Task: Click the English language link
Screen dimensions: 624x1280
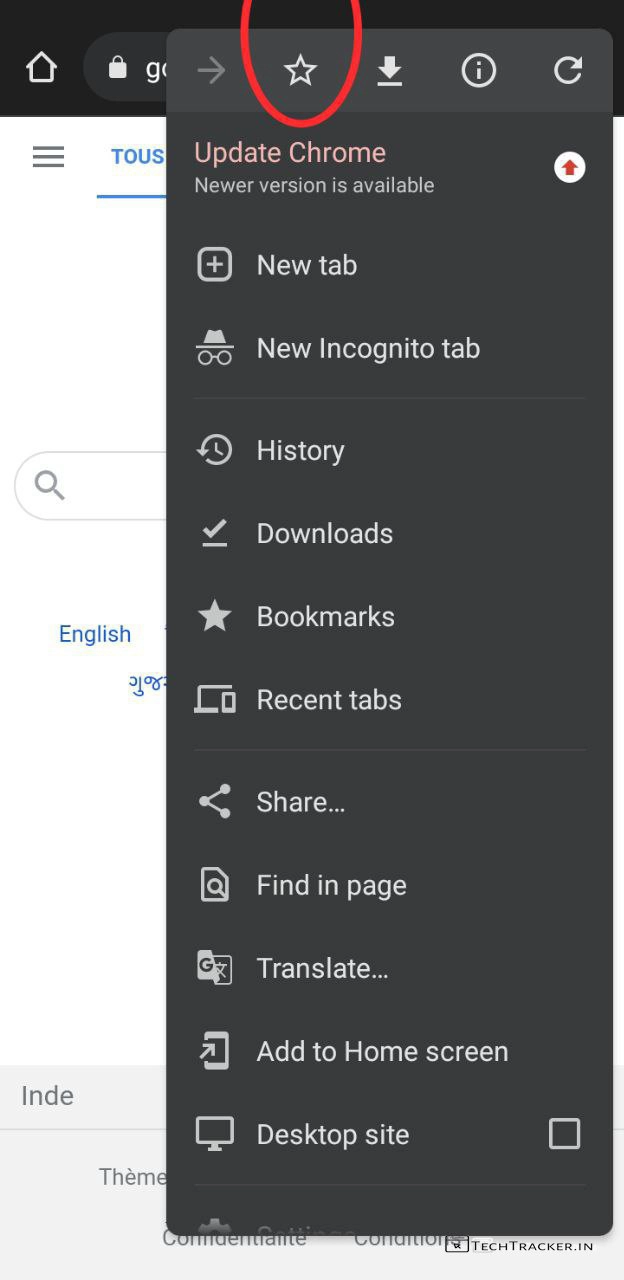Action: (x=95, y=634)
